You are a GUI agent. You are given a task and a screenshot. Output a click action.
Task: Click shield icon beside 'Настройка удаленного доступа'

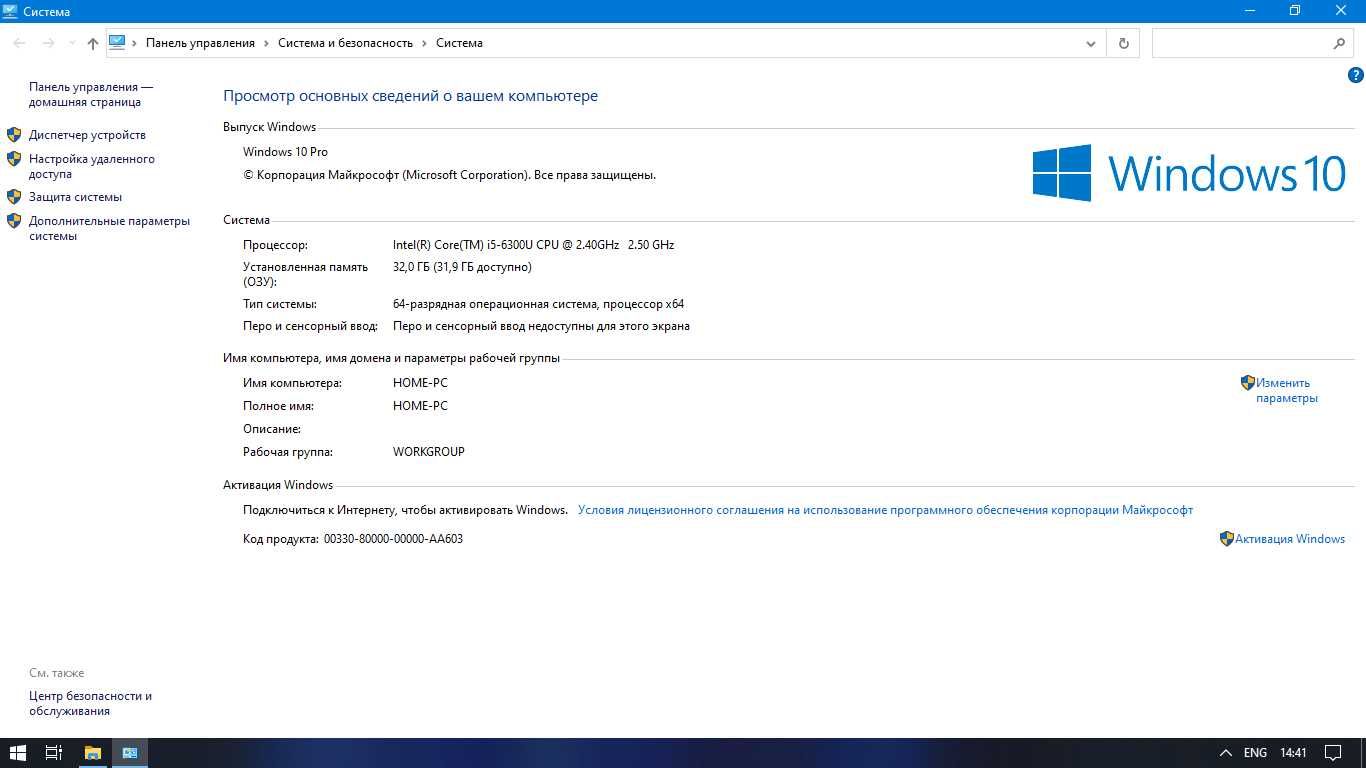coord(14,158)
